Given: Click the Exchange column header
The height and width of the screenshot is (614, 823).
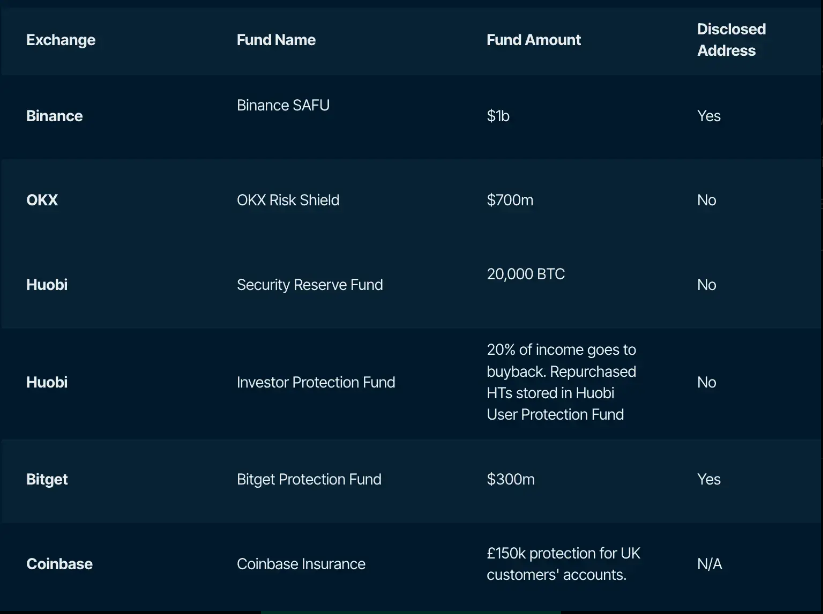Looking at the screenshot, I should tap(61, 40).
